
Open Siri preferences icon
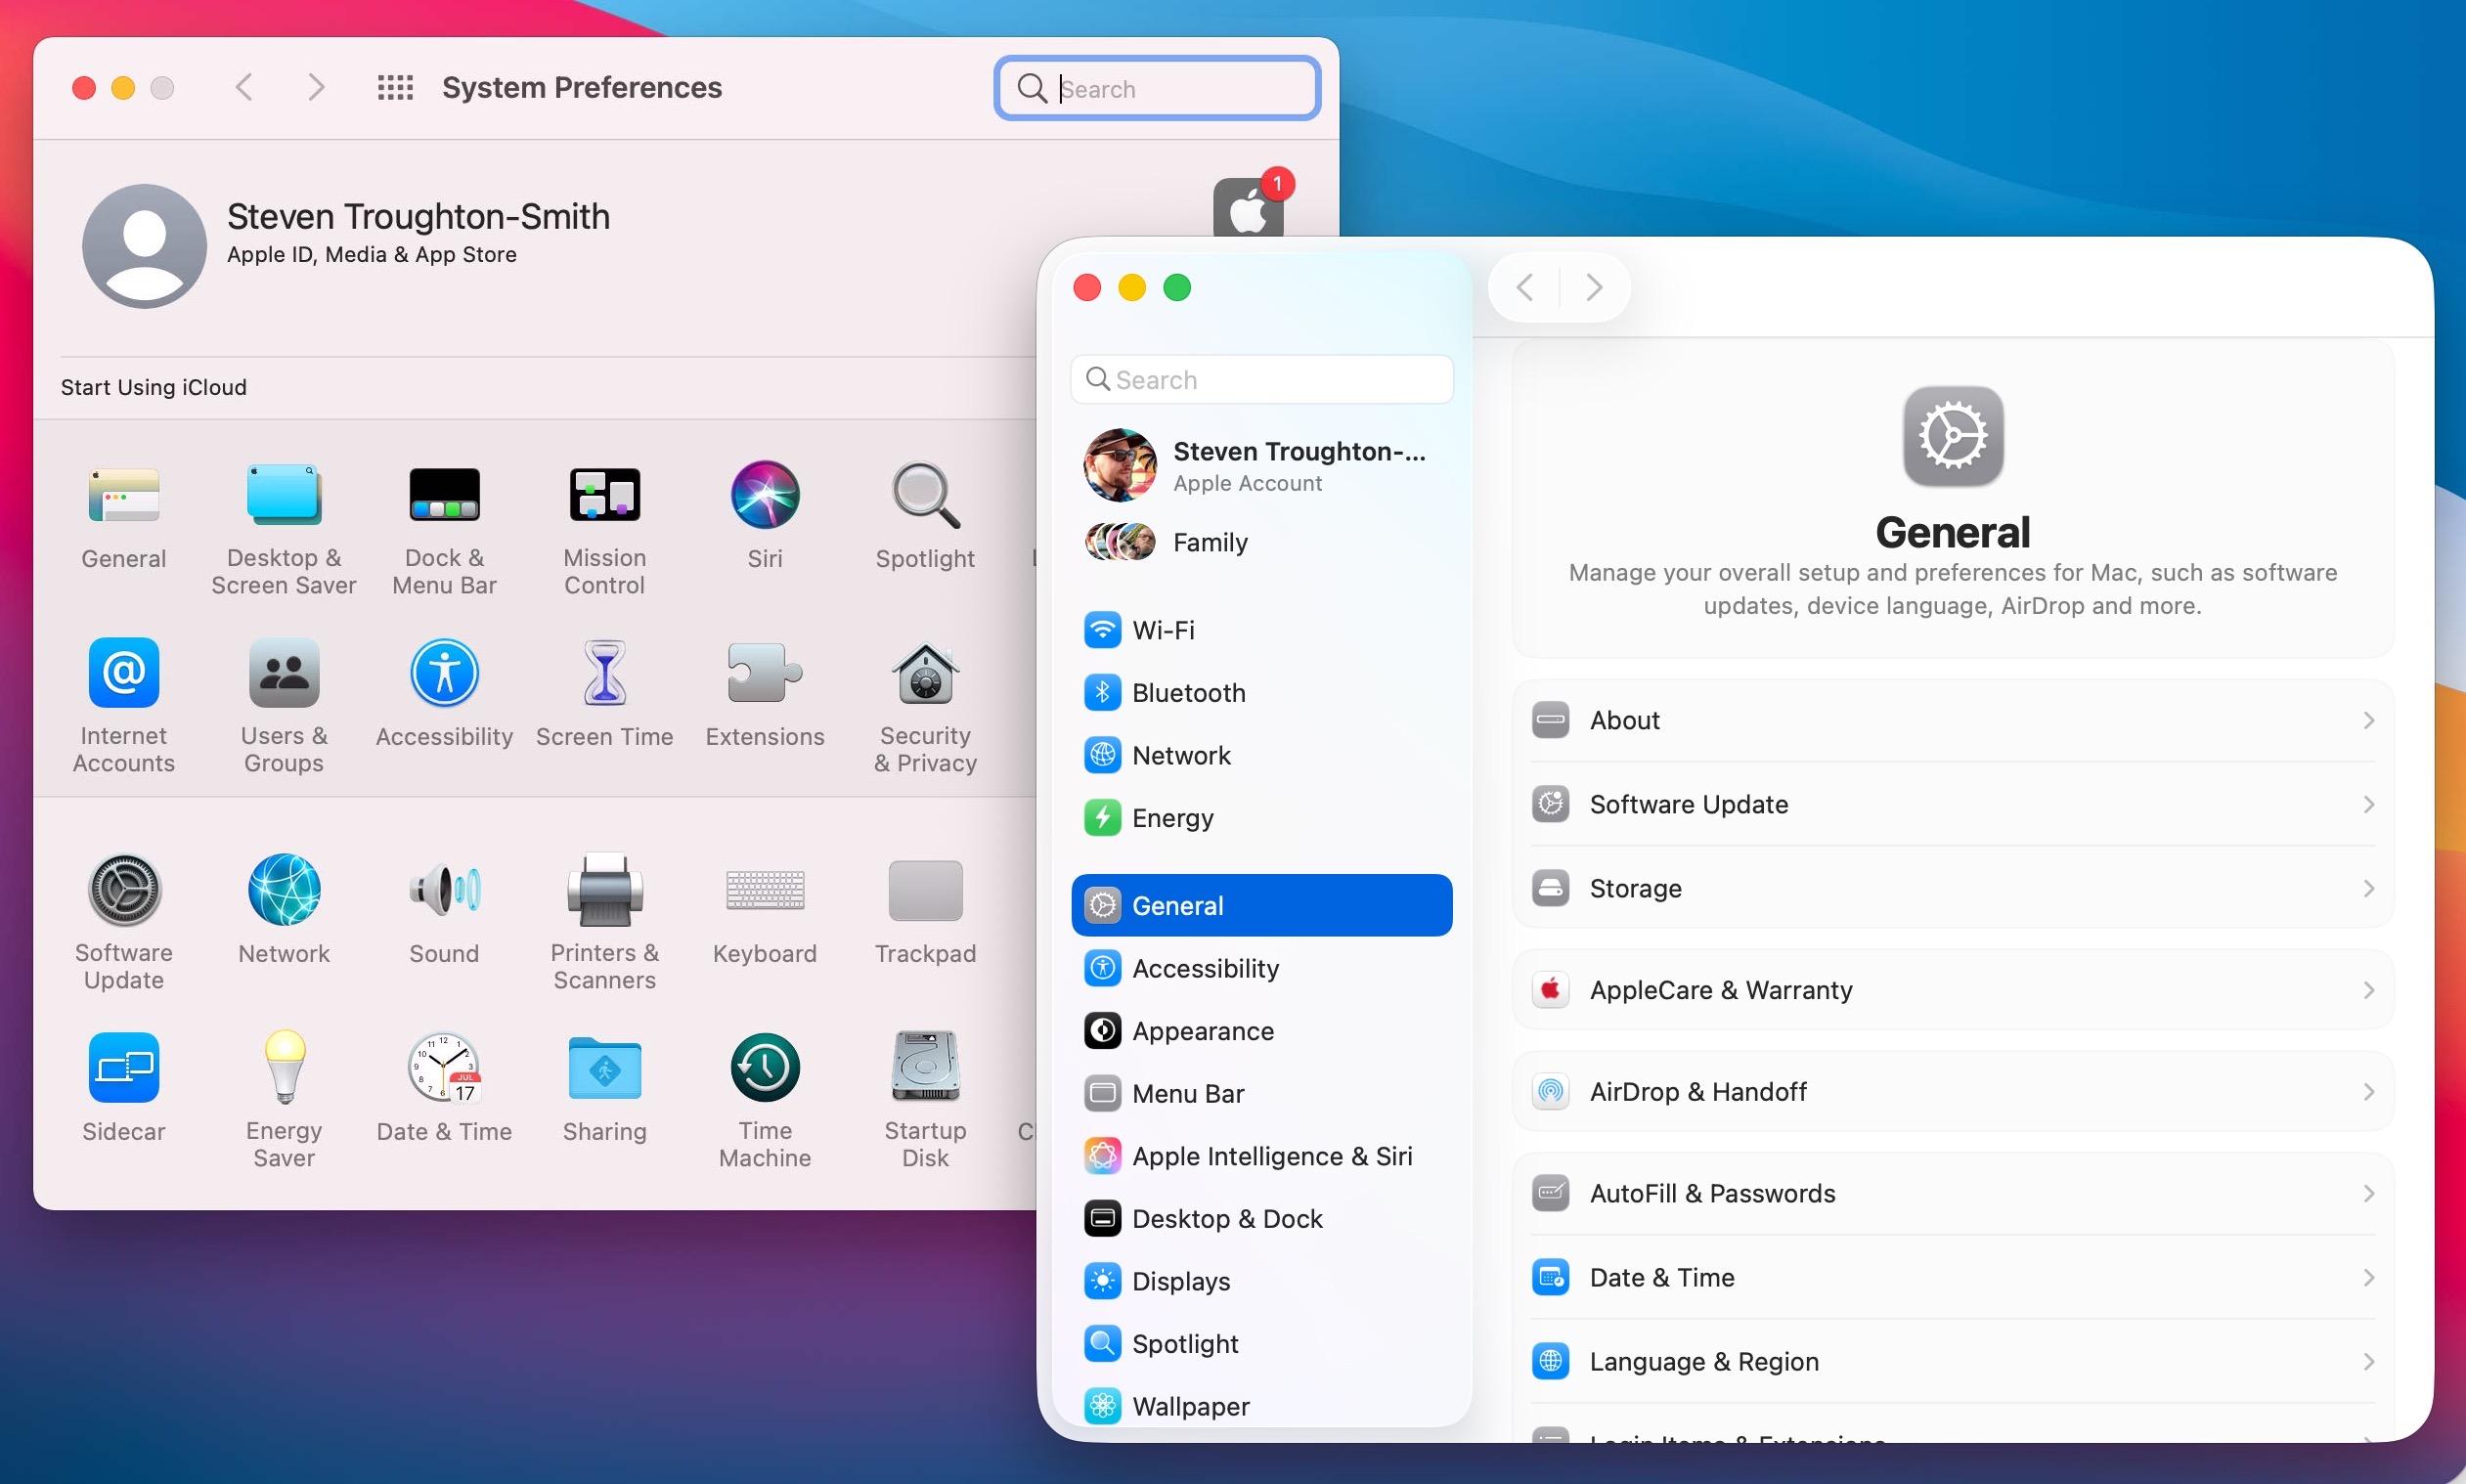pyautogui.click(x=765, y=495)
